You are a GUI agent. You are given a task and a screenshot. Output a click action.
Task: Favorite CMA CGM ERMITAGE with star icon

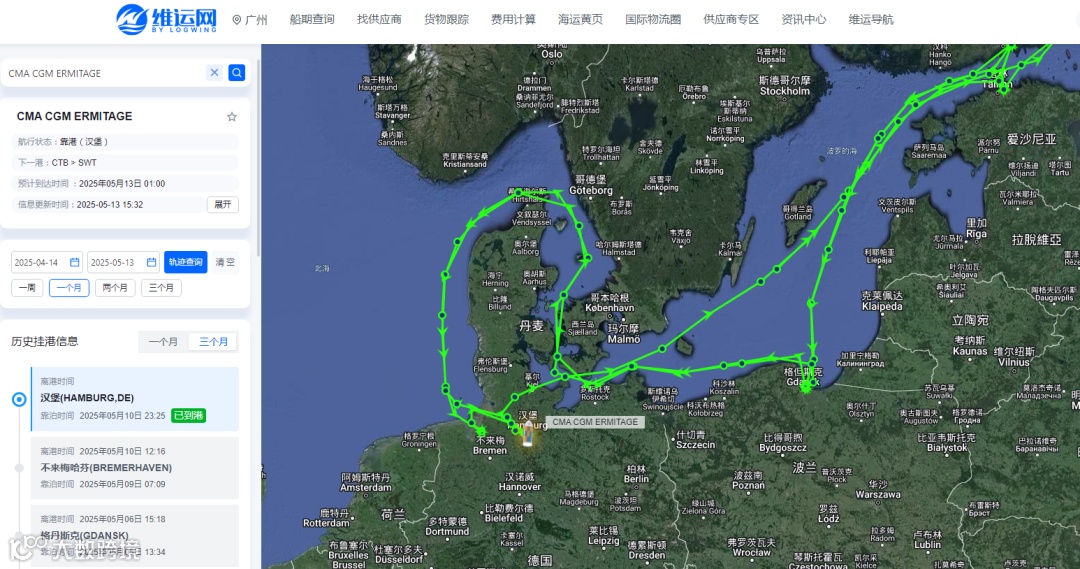[x=232, y=117]
